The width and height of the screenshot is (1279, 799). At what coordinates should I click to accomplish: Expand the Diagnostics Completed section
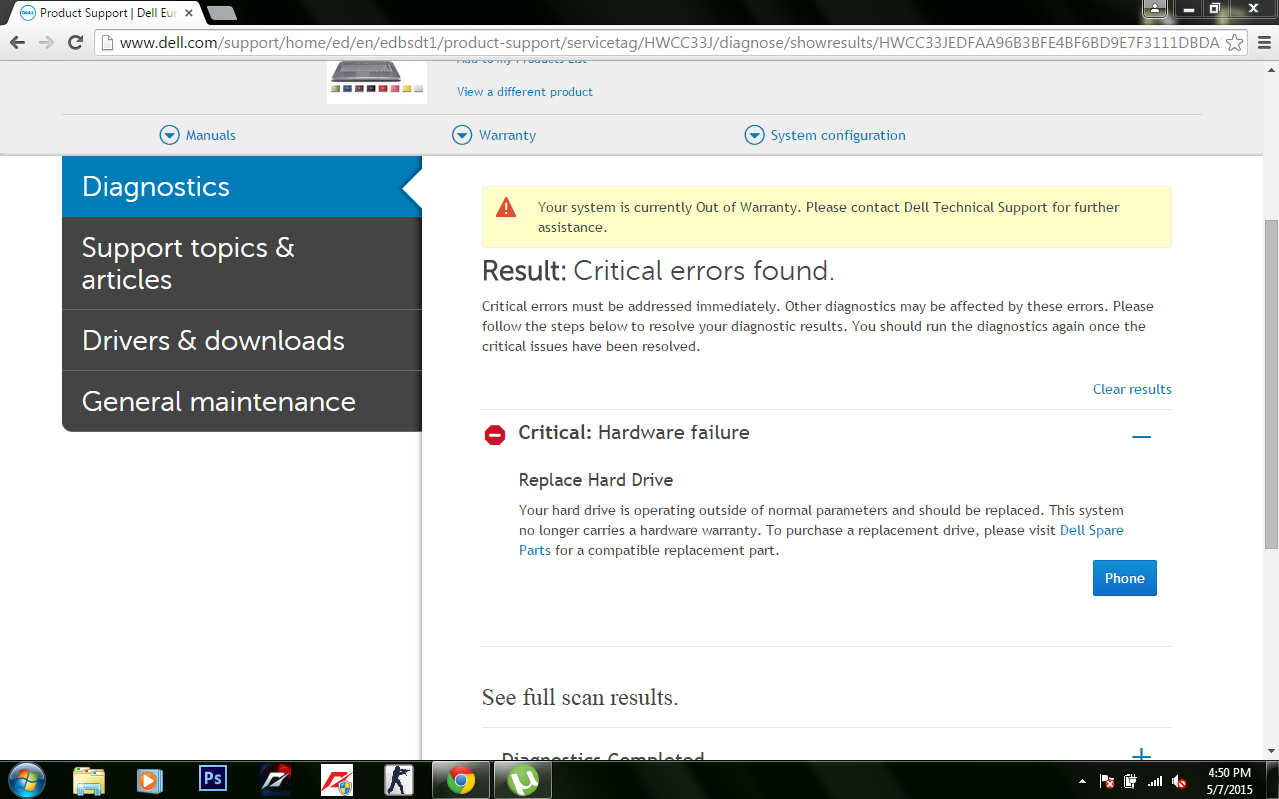(x=1141, y=757)
